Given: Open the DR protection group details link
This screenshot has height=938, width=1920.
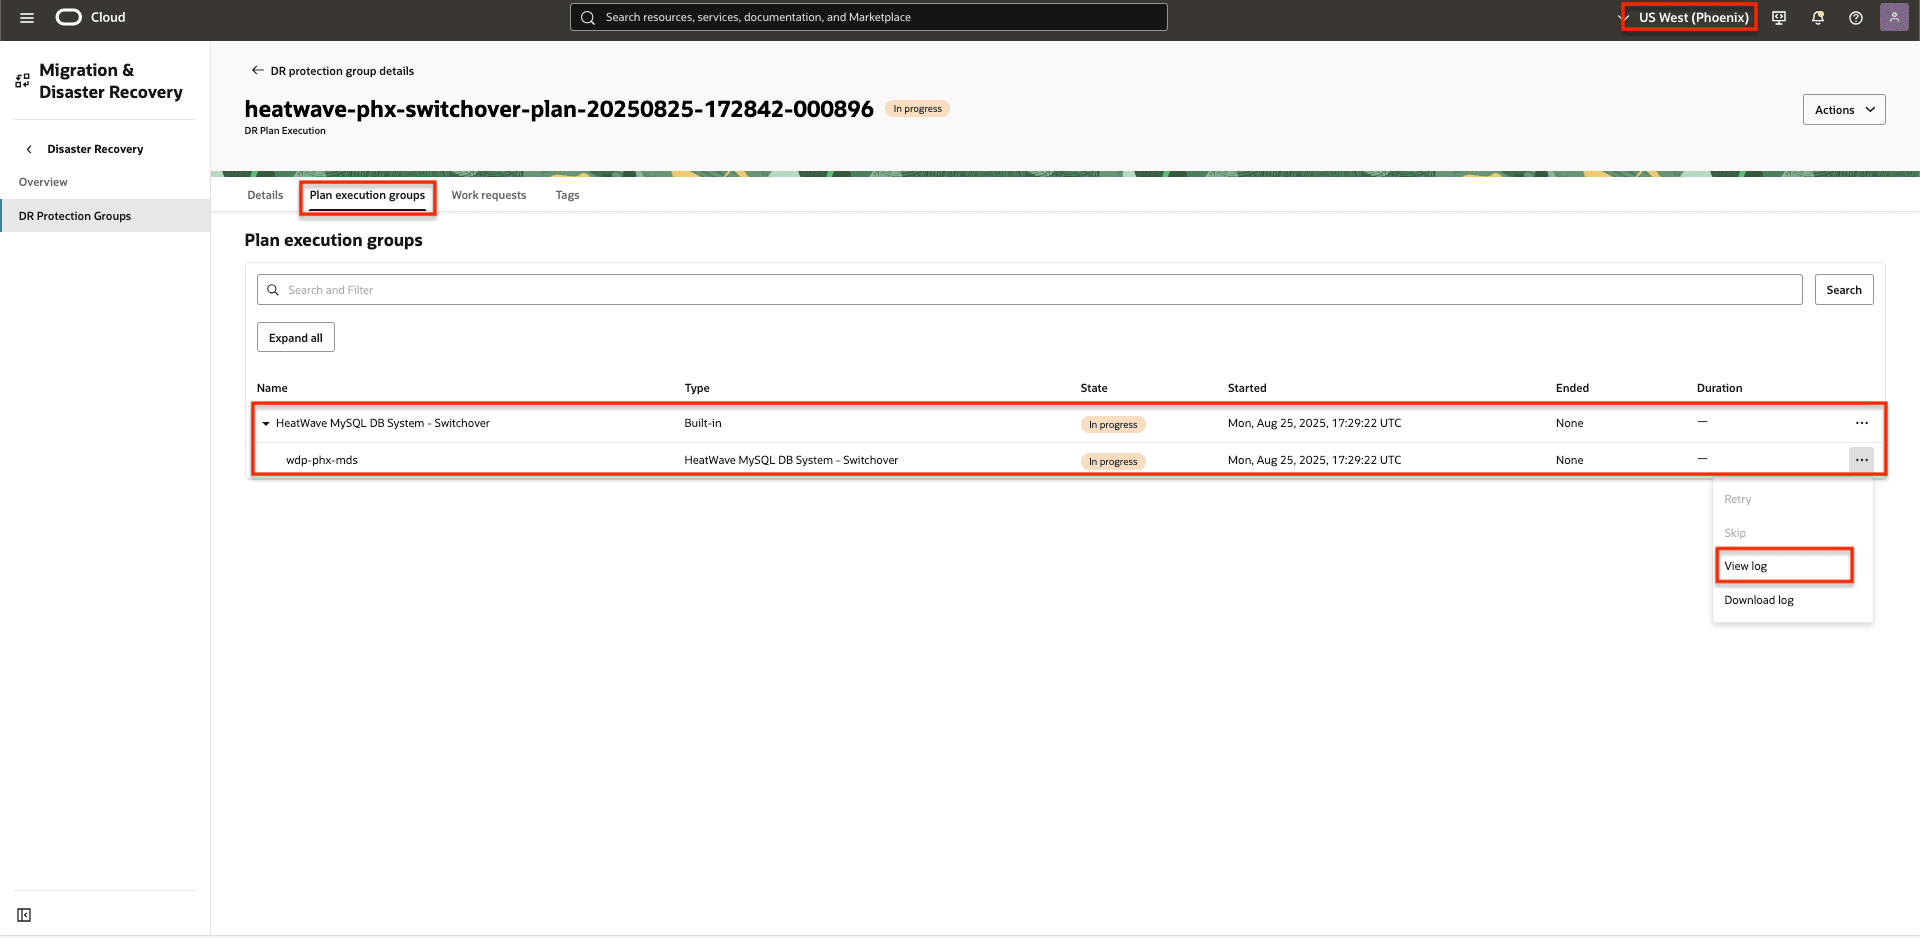Looking at the screenshot, I should (342, 71).
